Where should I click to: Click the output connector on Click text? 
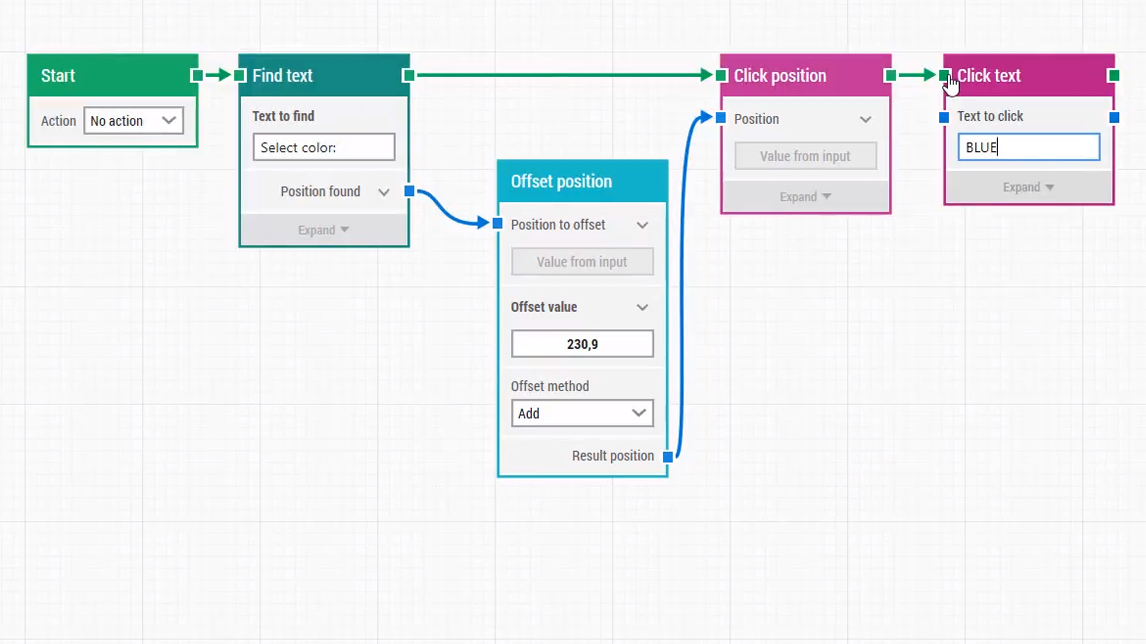(x=1112, y=74)
